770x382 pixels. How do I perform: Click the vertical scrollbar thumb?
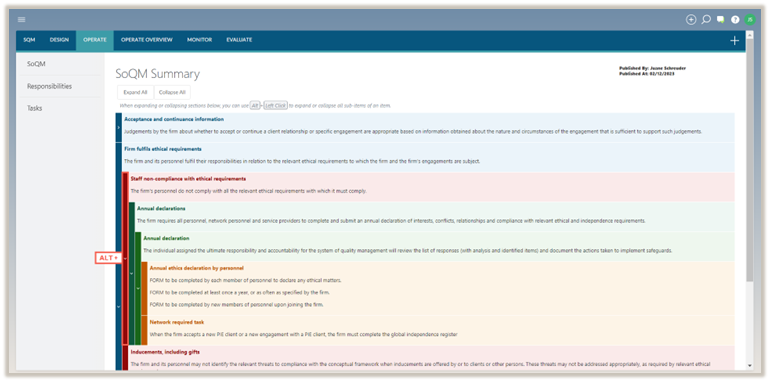(x=749, y=160)
